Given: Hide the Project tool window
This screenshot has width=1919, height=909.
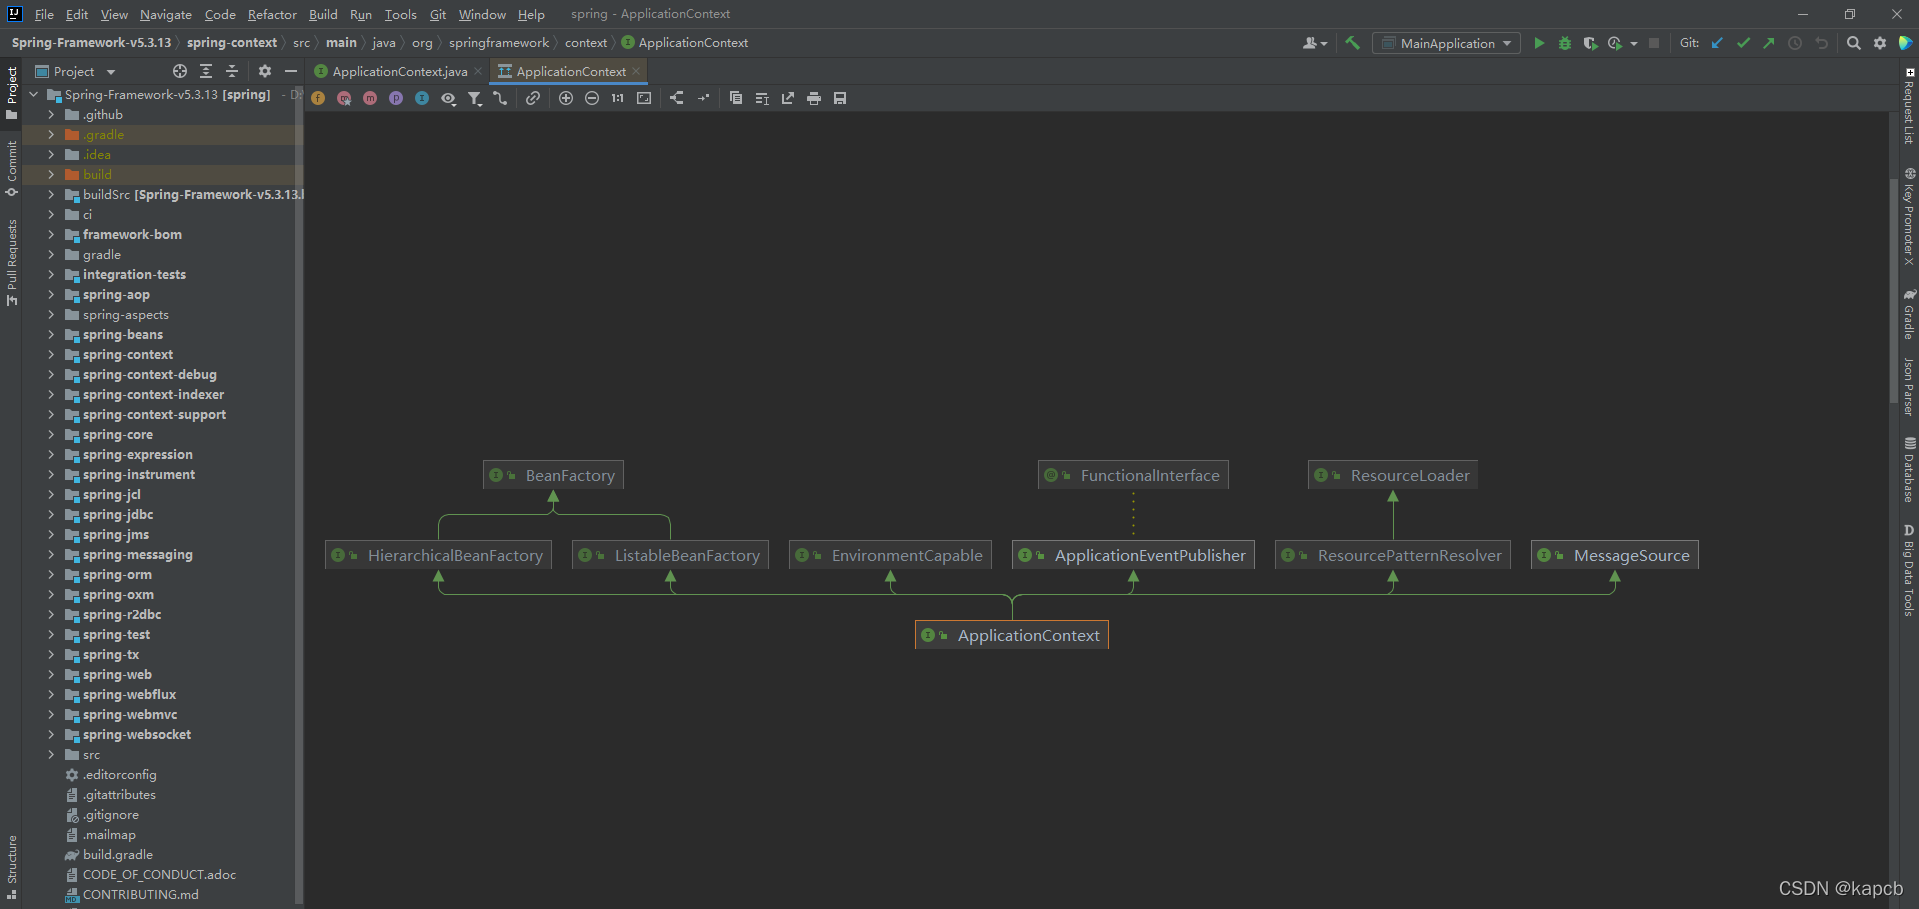Looking at the screenshot, I should pyautogui.click(x=291, y=71).
